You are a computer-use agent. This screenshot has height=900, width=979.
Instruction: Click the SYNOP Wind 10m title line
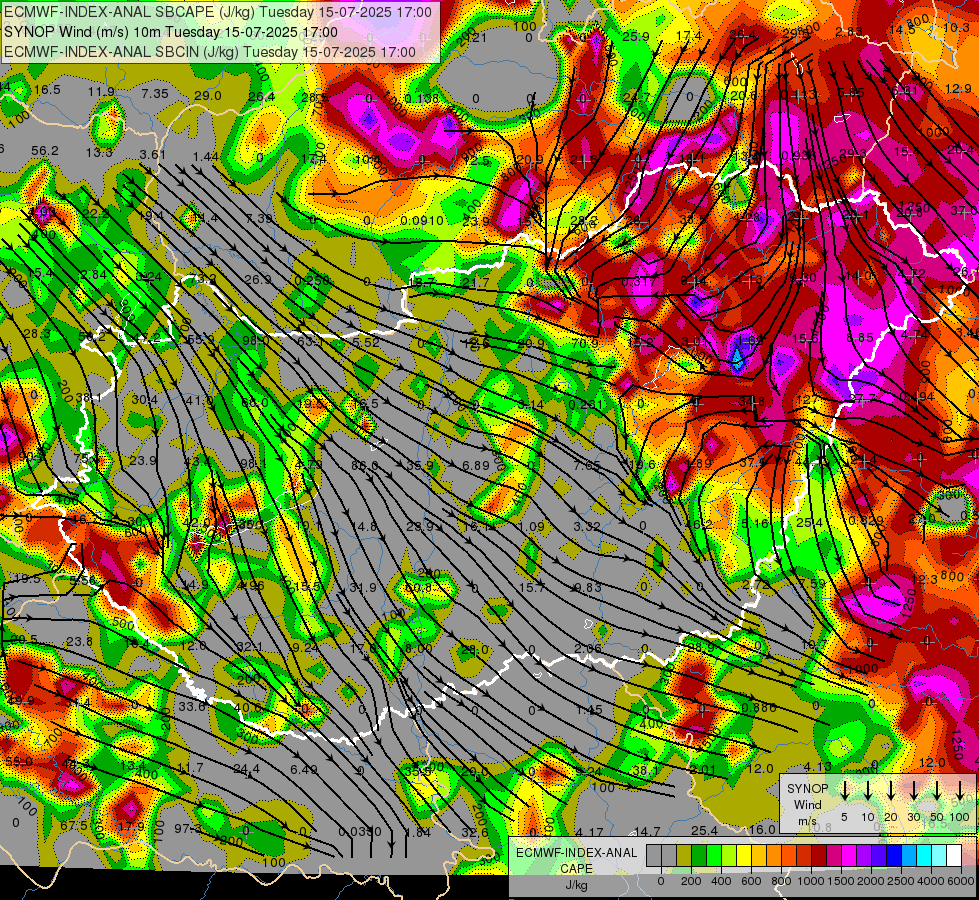[171, 32]
